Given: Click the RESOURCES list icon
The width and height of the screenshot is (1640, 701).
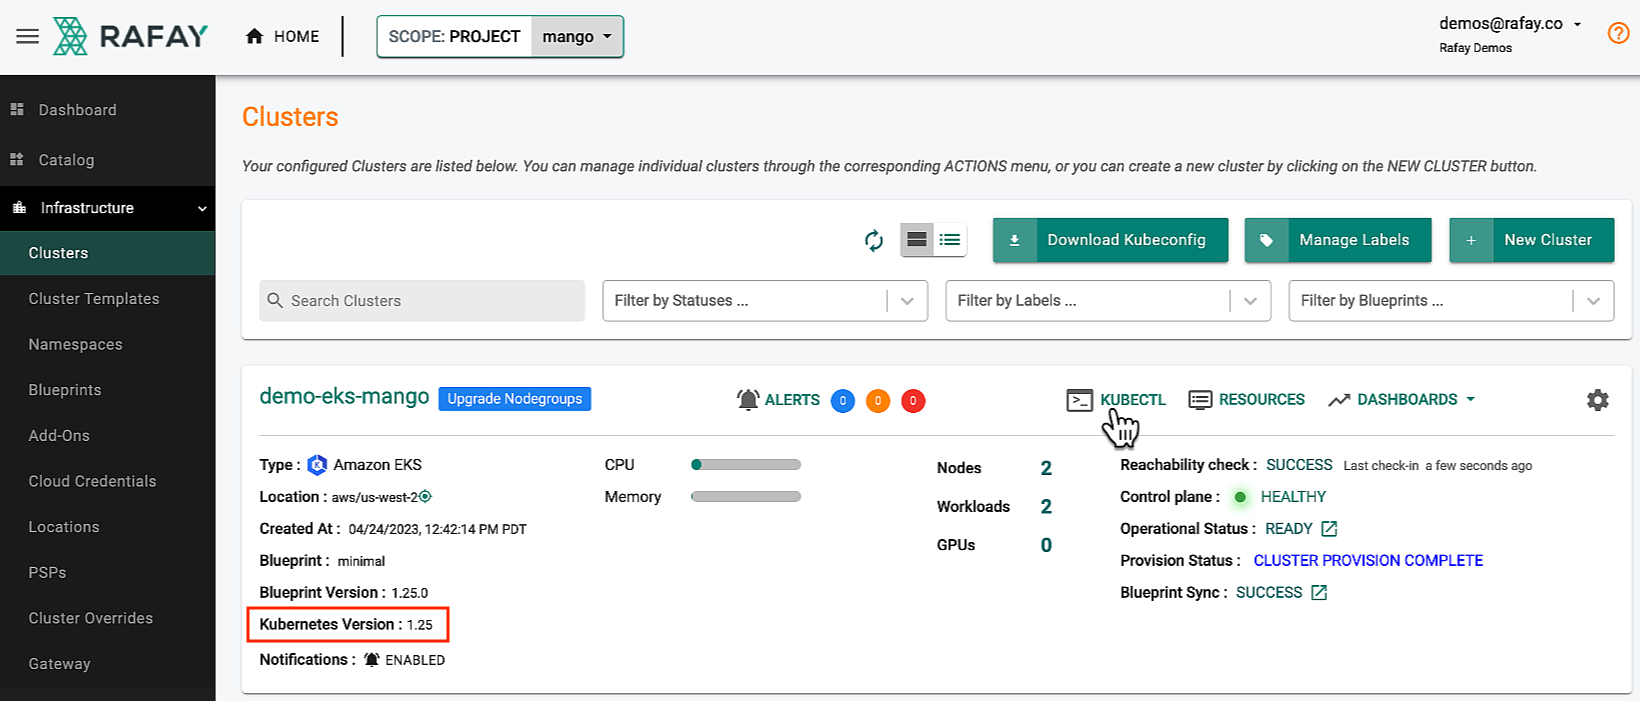Looking at the screenshot, I should tap(1200, 400).
